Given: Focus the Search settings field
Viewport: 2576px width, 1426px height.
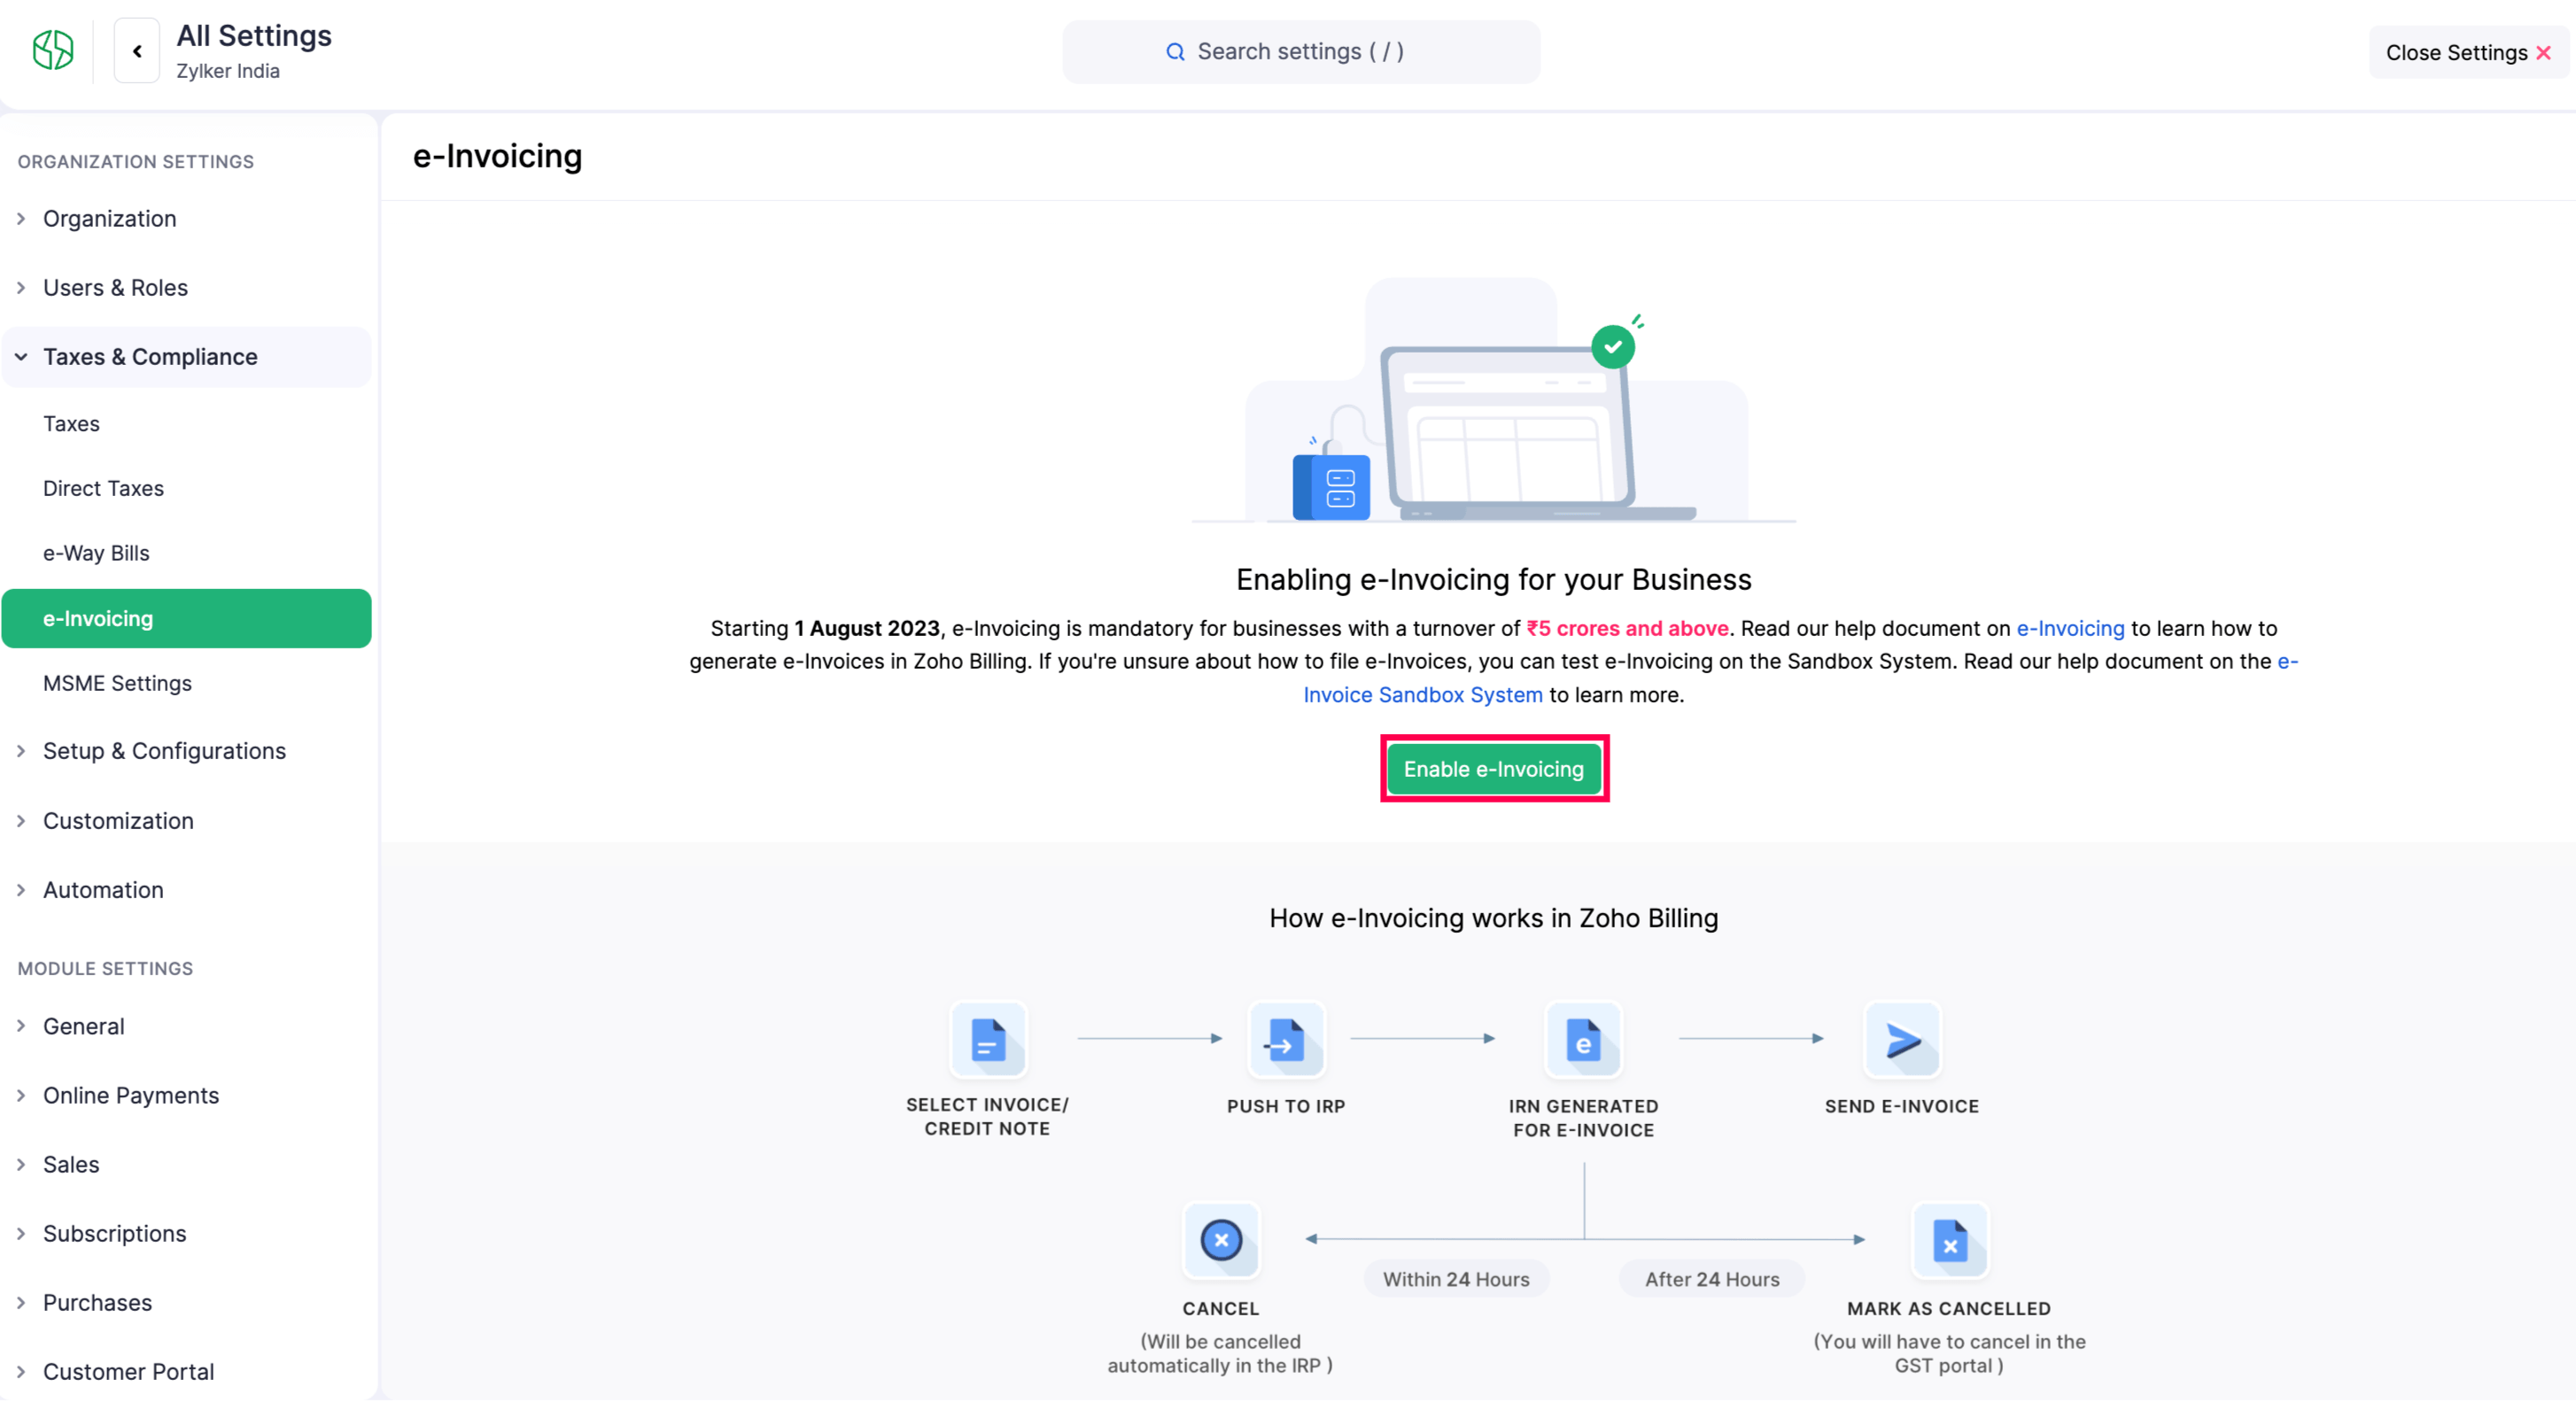Looking at the screenshot, I should 1300,52.
